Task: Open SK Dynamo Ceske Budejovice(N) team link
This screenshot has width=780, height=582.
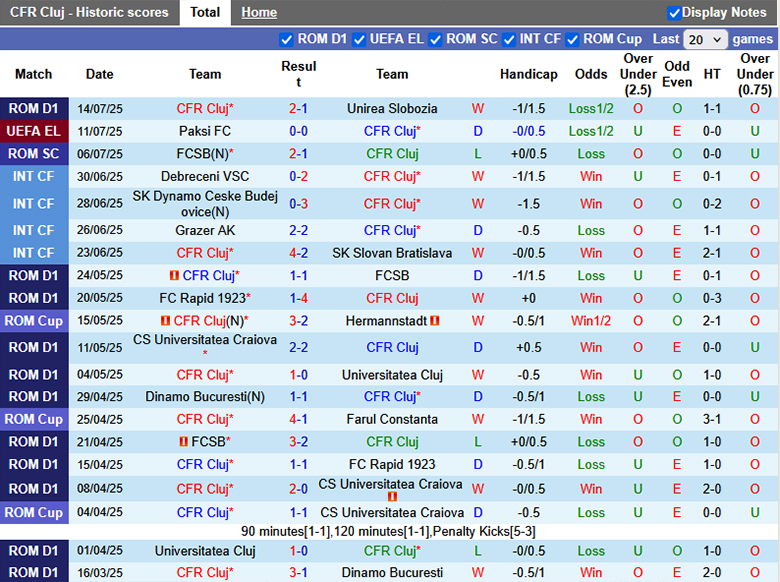Action: [x=205, y=204]
